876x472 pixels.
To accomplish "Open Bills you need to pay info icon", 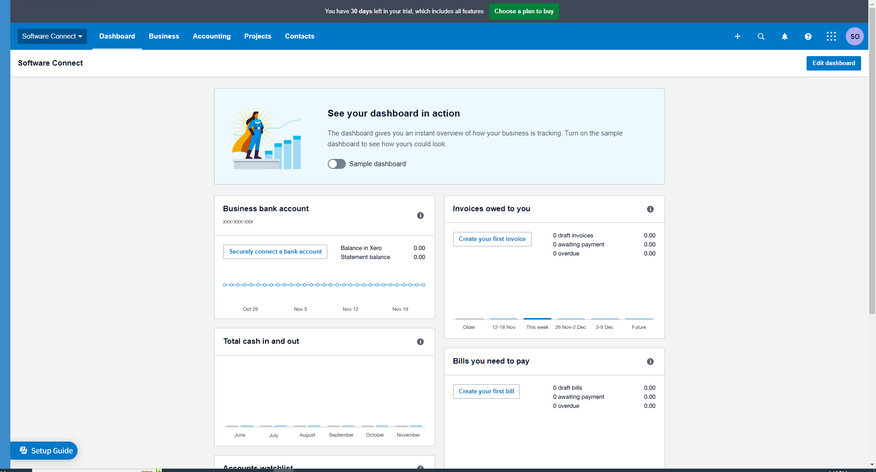I will click(x=650, y=361).
